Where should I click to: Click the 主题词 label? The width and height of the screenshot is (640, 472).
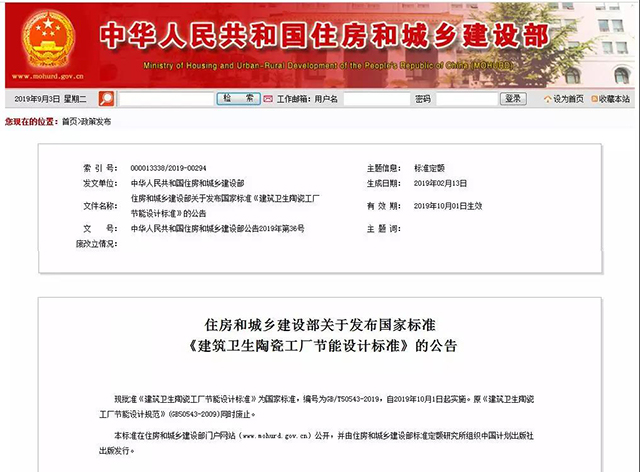coord(384,229)
